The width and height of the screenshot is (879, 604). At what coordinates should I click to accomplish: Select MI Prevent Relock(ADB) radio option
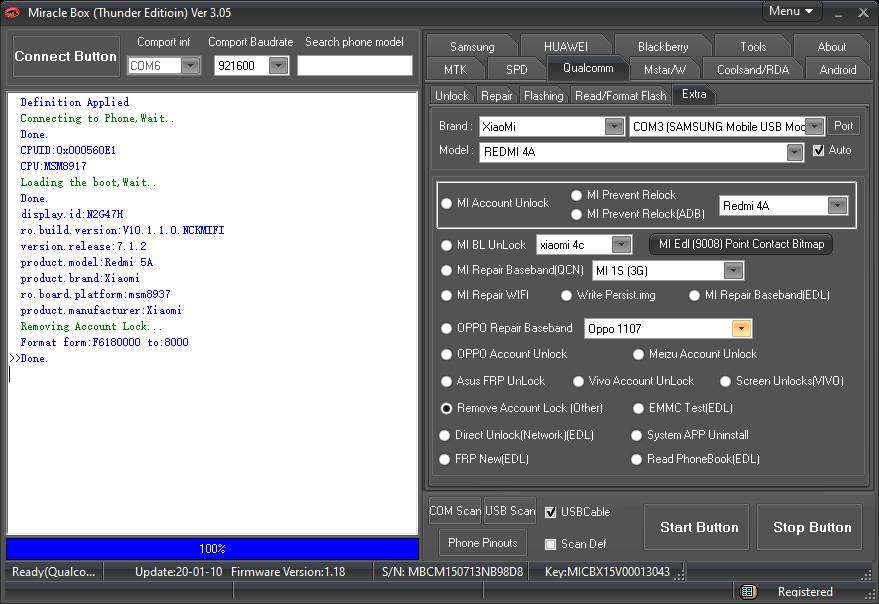(576, 214)
